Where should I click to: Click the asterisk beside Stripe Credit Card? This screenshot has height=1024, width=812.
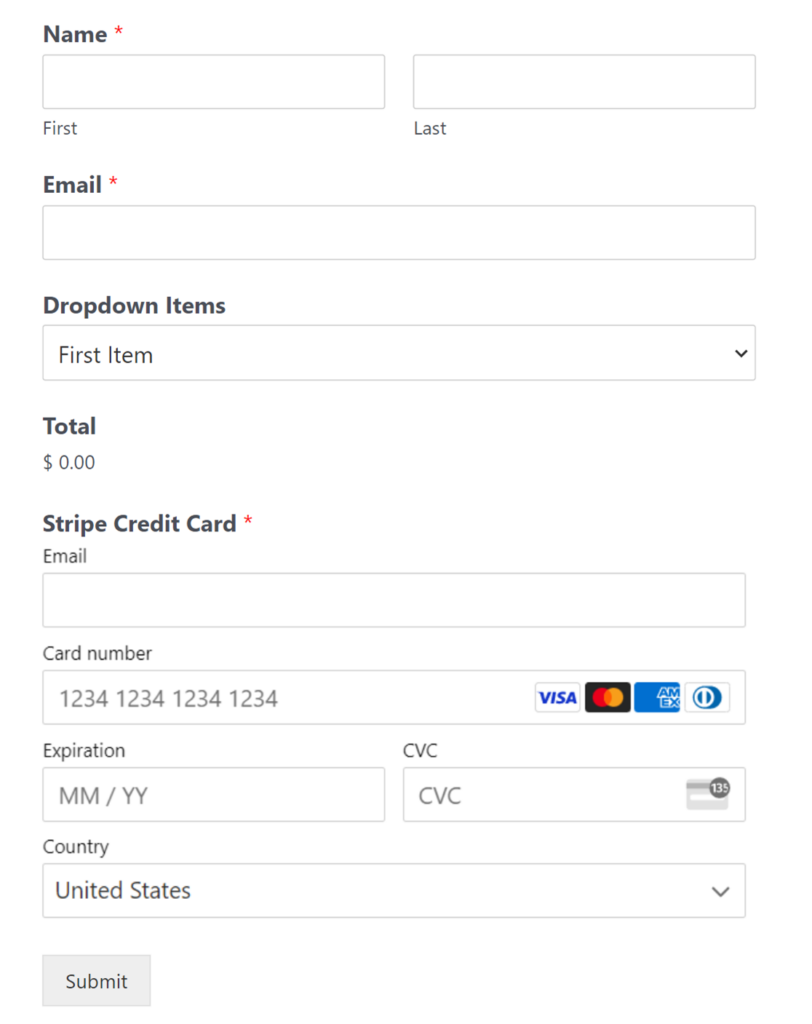tap(246, 520)
